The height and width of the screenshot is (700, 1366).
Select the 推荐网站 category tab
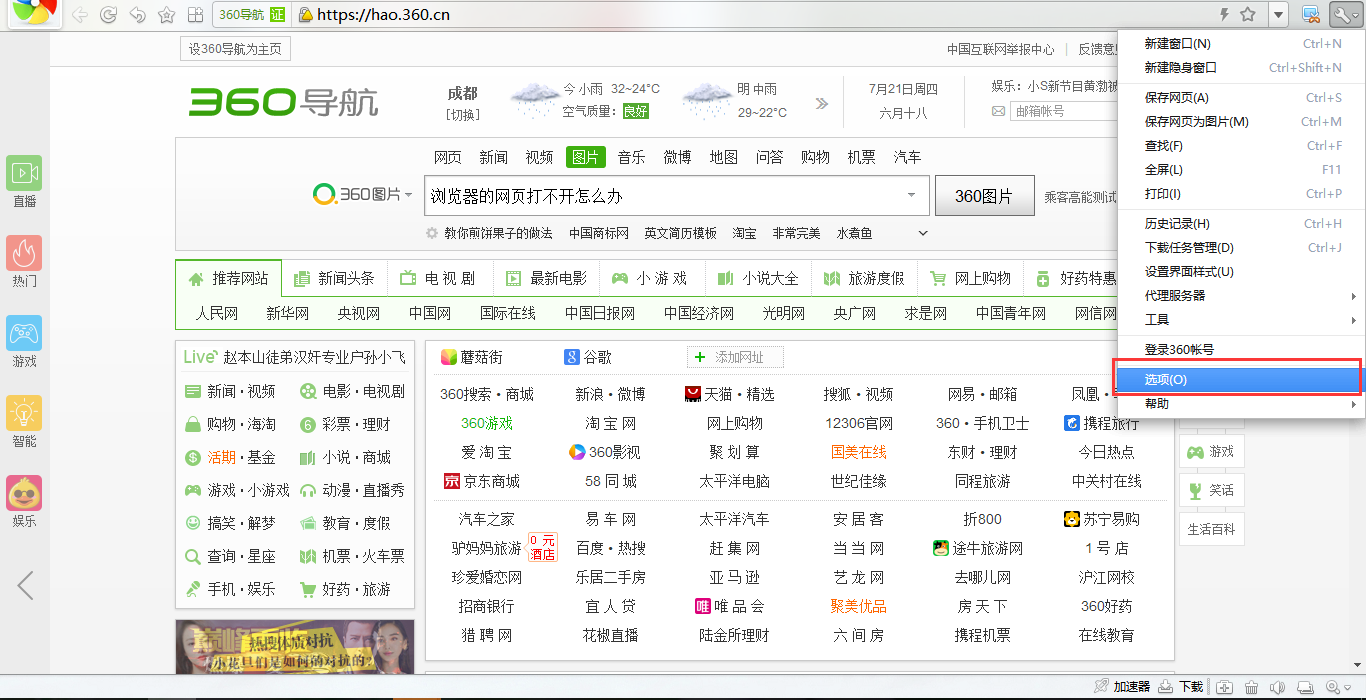(228, 278)
